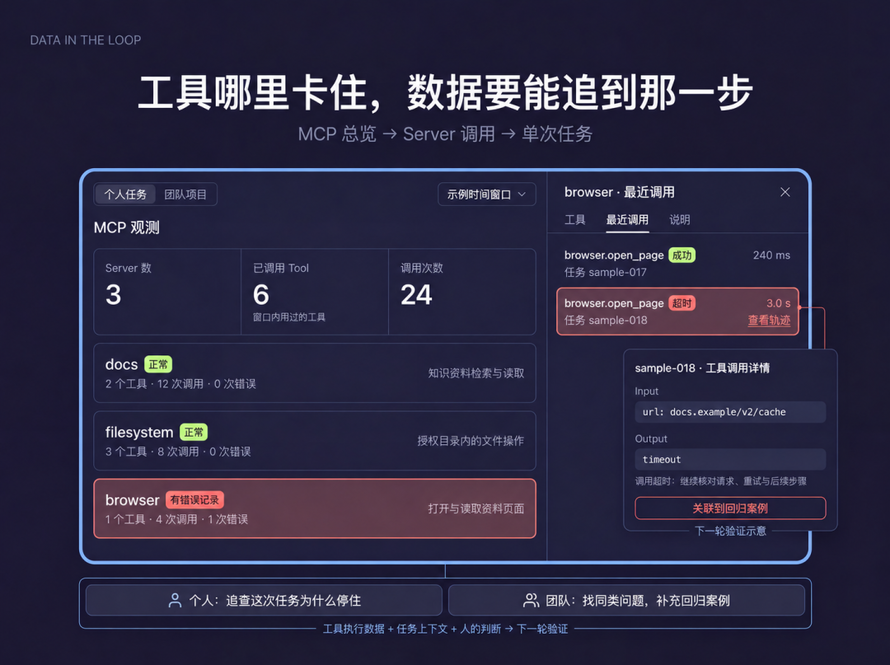This screenshot has height=665, width=890.
Task: Select the 最近调用 tab
Action: click(627, 220)
